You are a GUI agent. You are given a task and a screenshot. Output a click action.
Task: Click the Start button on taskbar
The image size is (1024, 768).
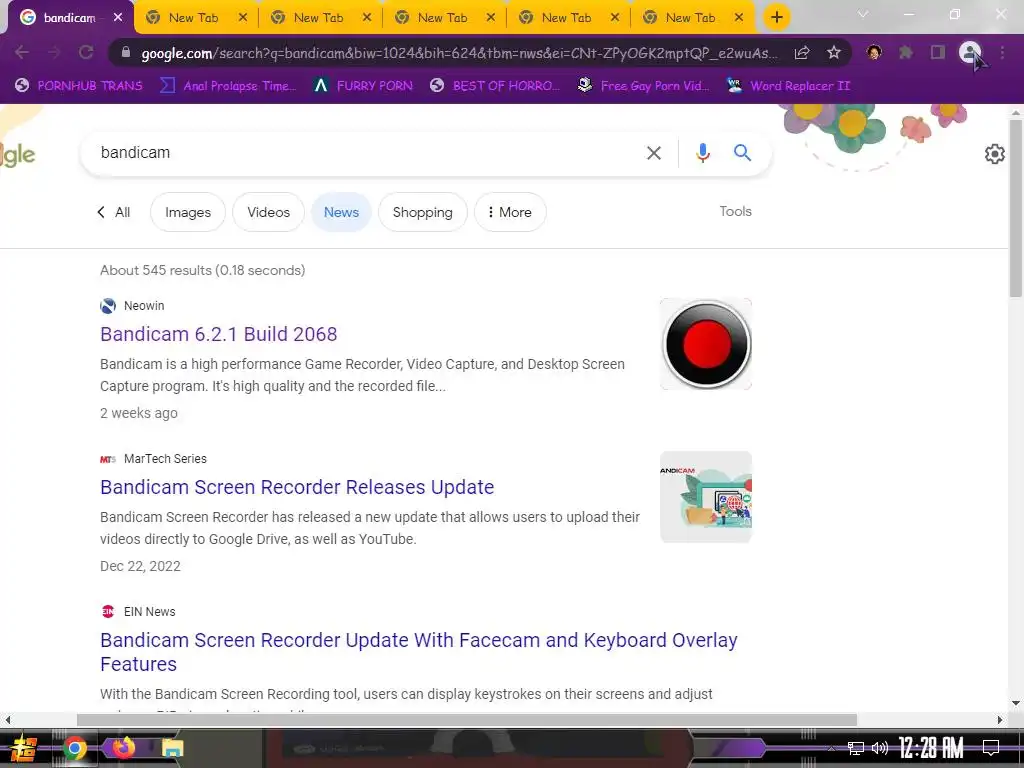(x=24, y=748)
